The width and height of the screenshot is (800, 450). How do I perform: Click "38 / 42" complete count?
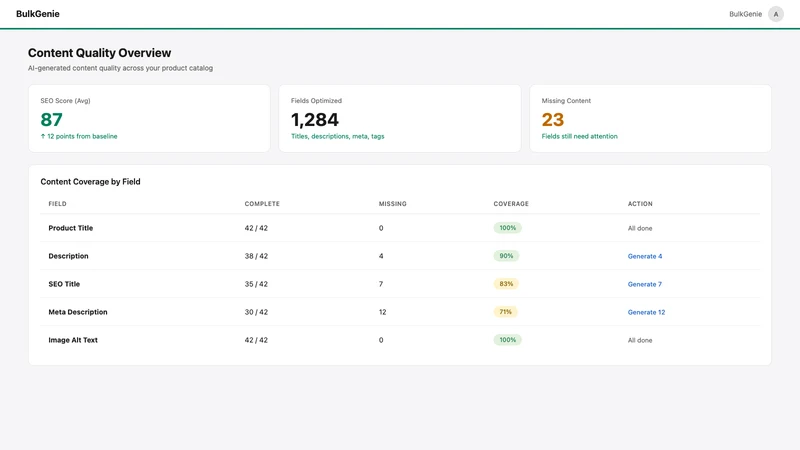tap(256, 256)
